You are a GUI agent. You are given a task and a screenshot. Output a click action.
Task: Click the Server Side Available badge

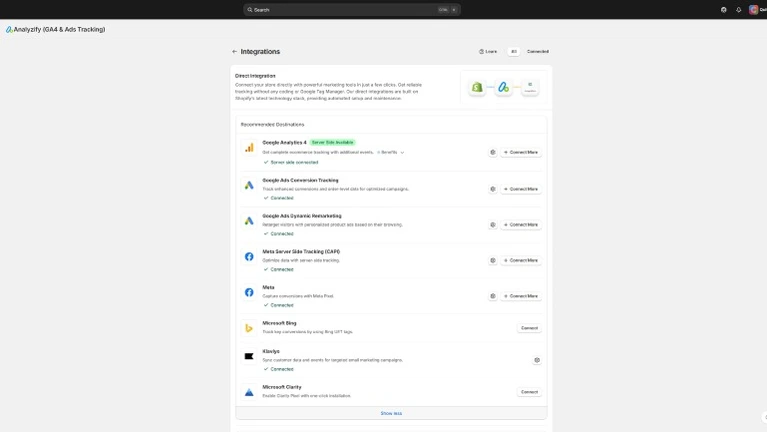[x=332, y=142]
